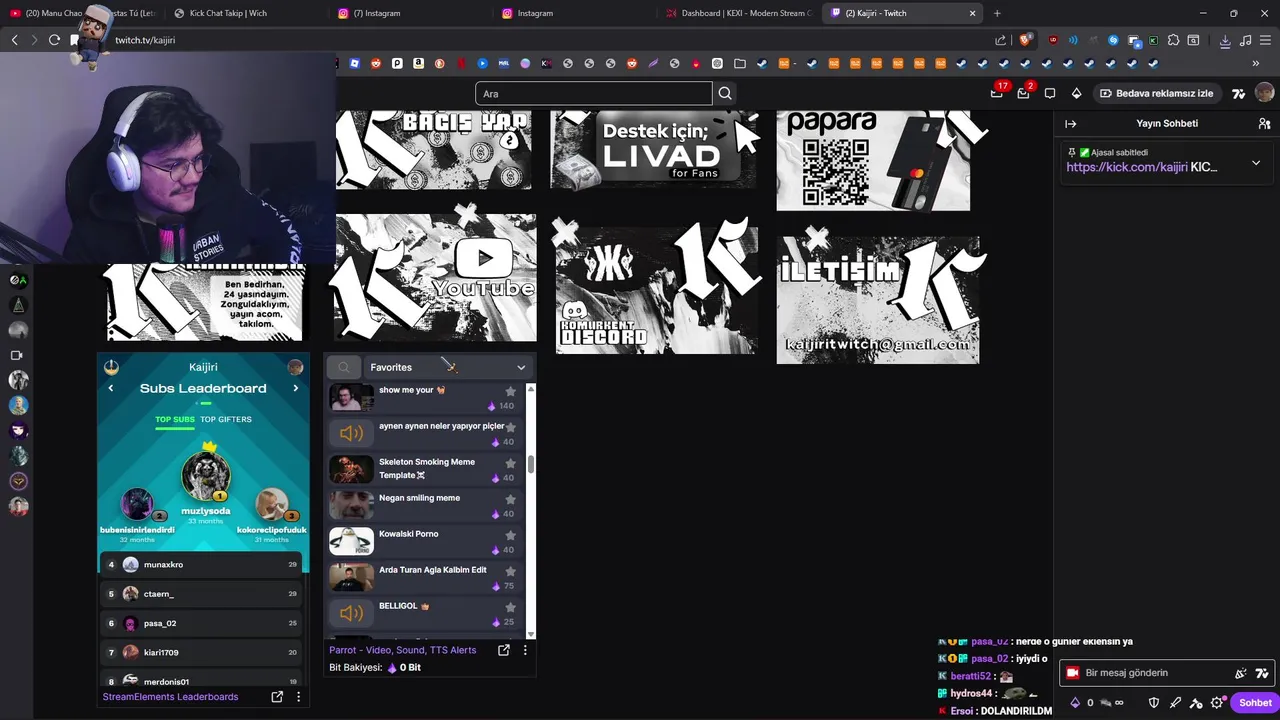1280x720 pixels.
Task: Switch to TOP GIFTERS tab
Action: pos(226,419)
